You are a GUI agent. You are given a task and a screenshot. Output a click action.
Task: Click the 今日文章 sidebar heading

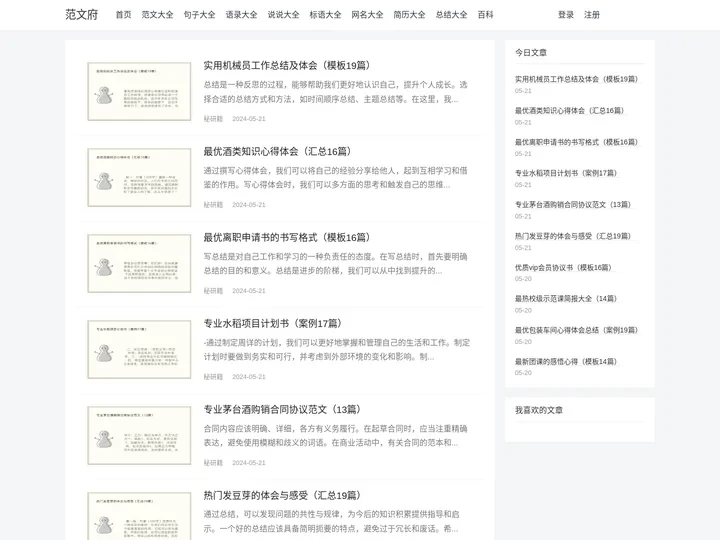coord(531,53)
